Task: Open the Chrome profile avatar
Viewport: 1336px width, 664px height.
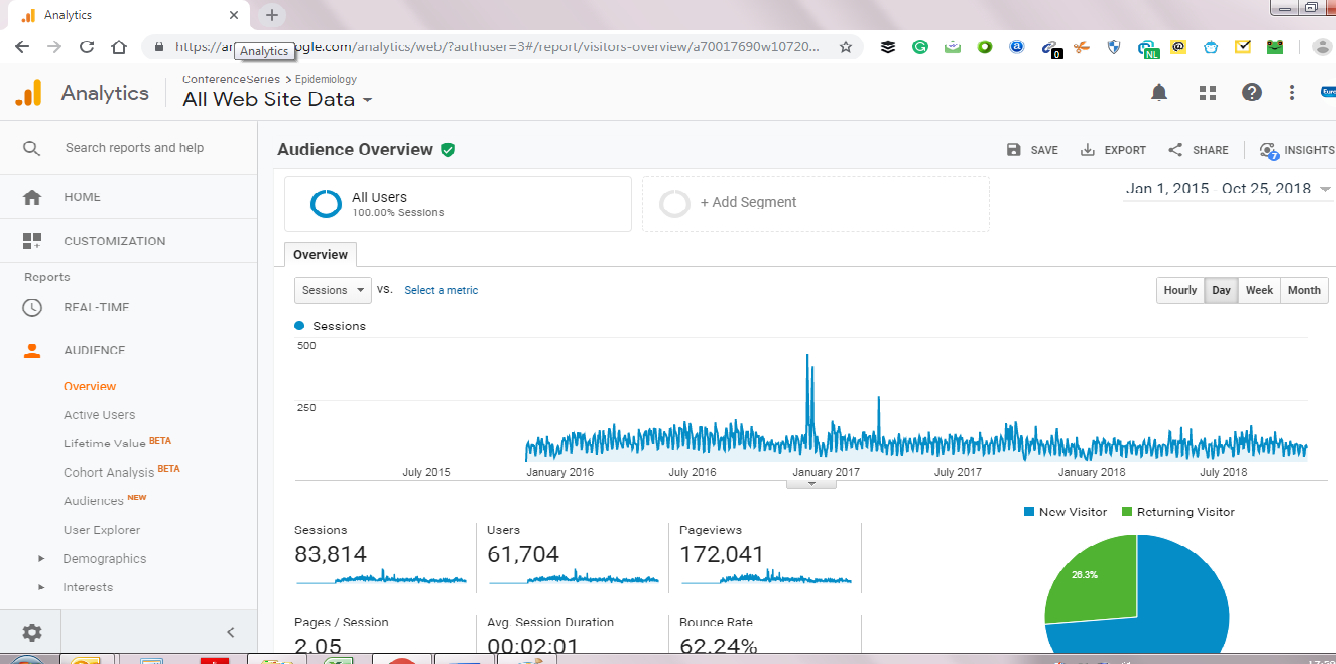Action: [x=1321, y=47]
